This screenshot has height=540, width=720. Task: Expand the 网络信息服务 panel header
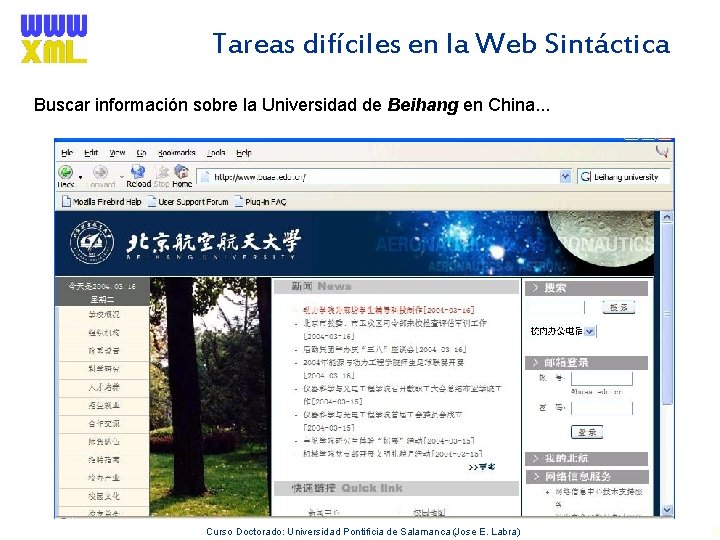586,477
